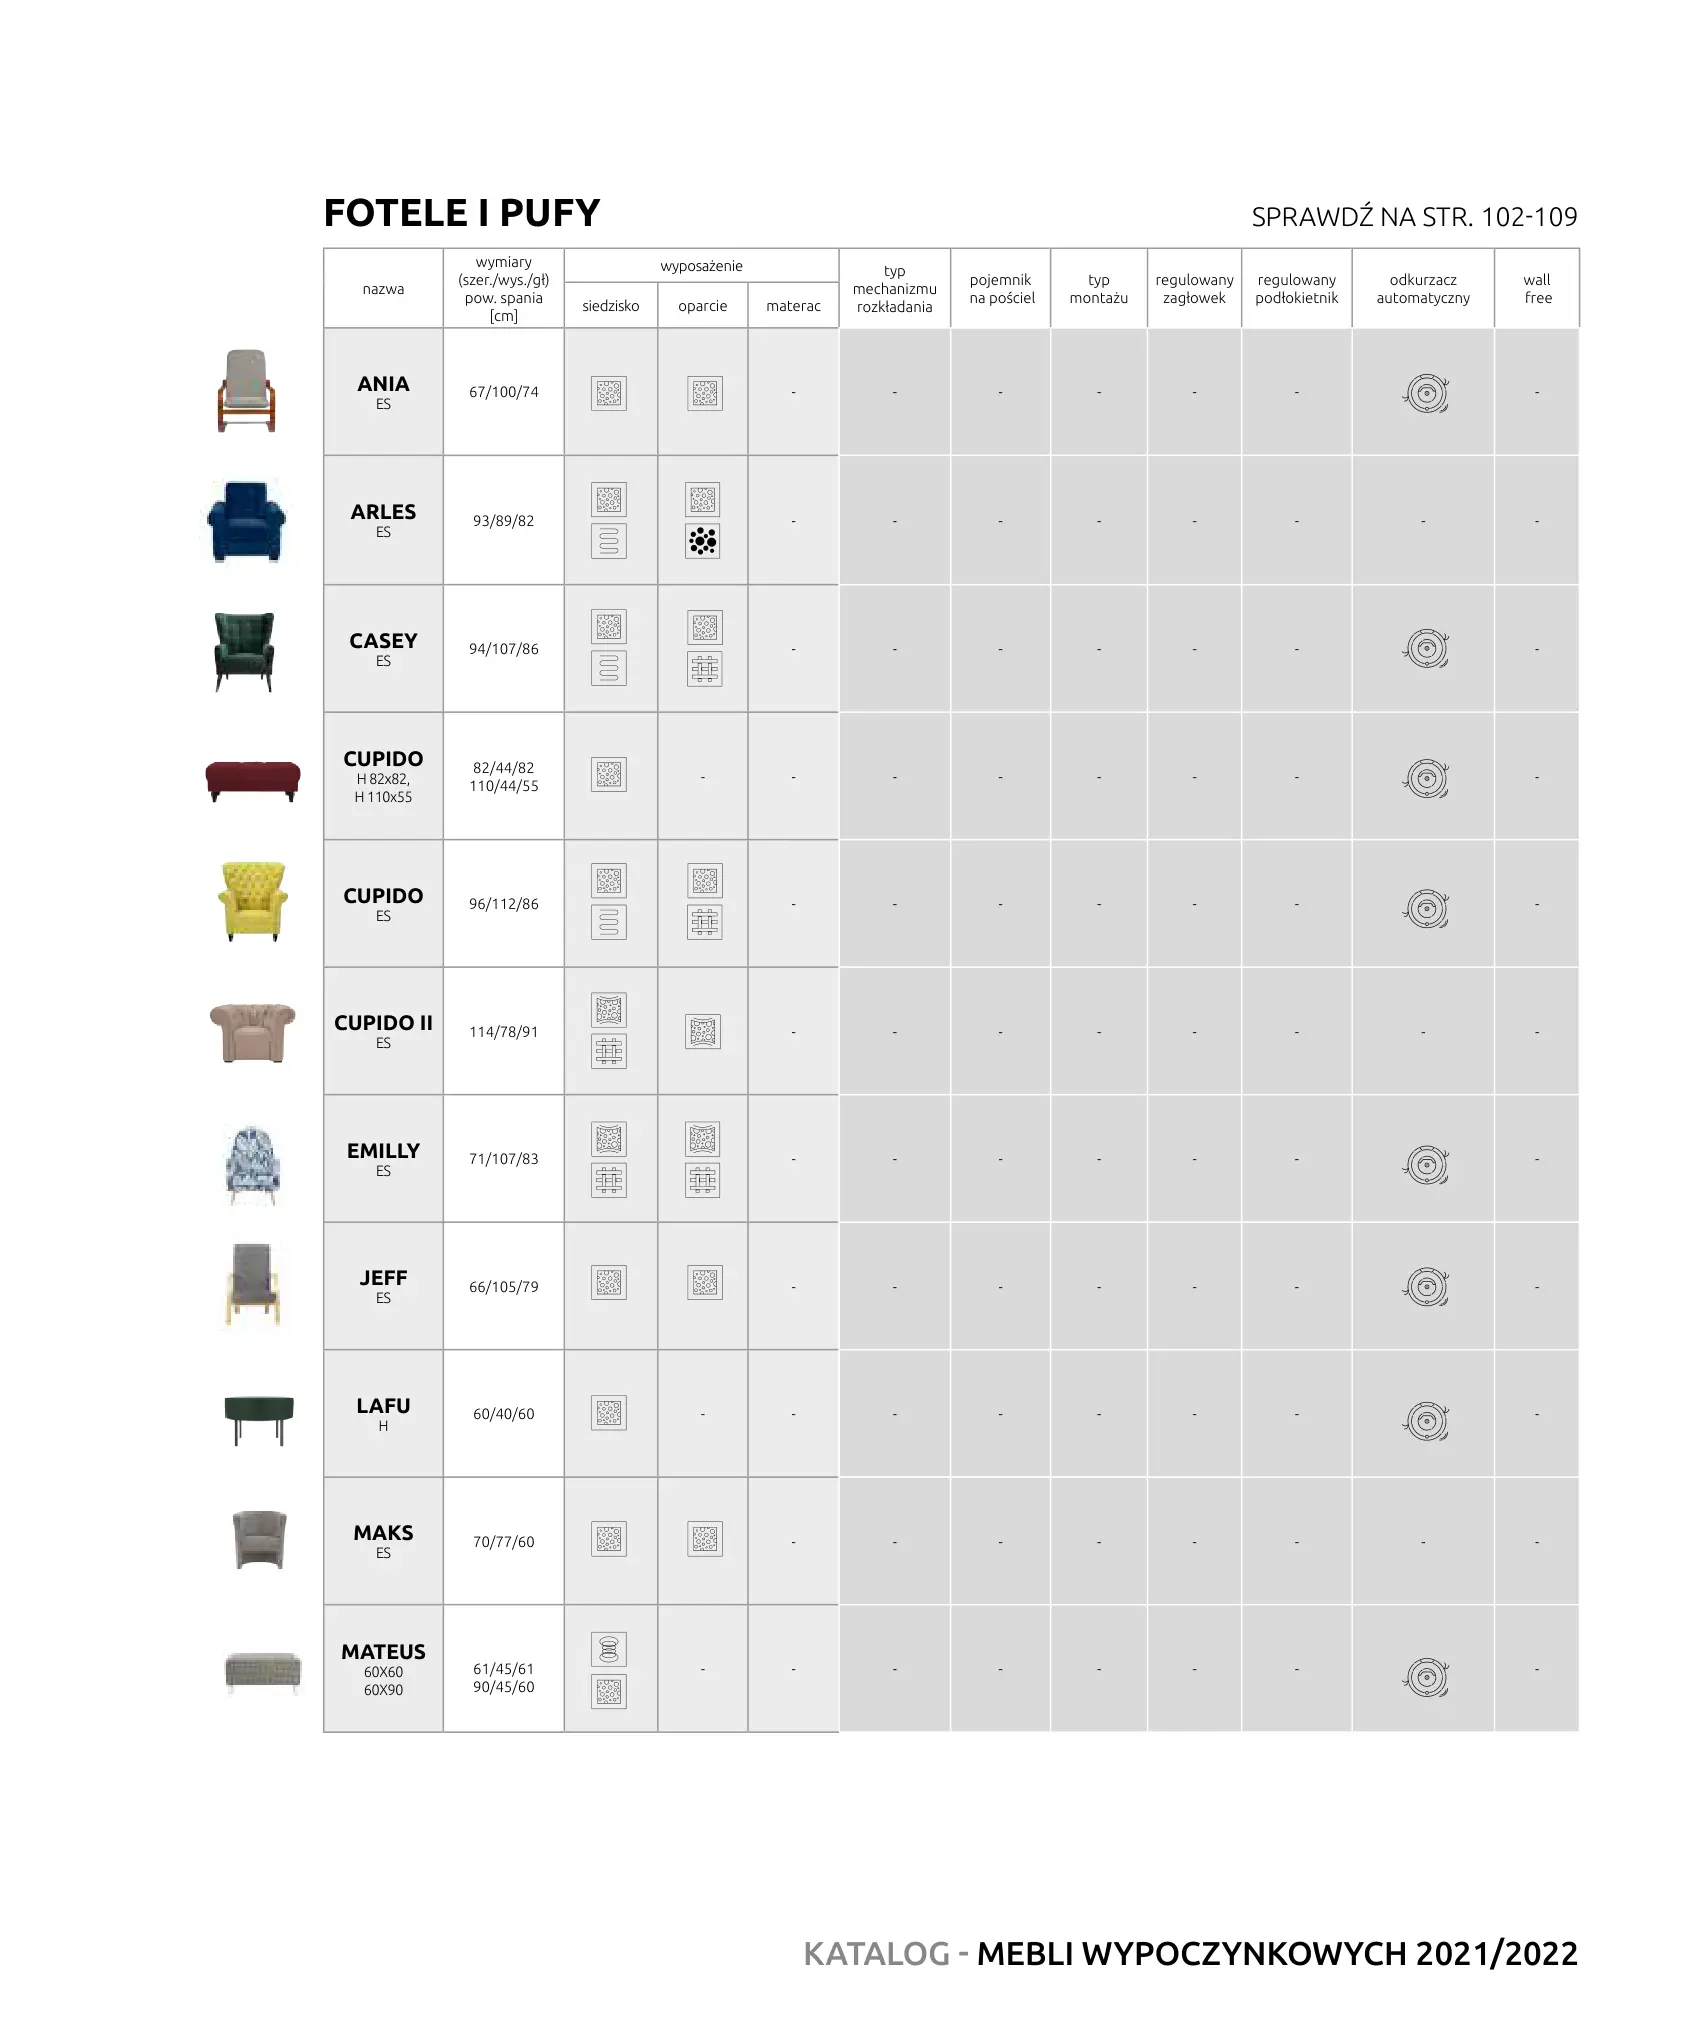Screen dimensions: 1683x2040
Task: Click the robot vacuum icon in MATEUS row
Action: tap(1426, 1677)
